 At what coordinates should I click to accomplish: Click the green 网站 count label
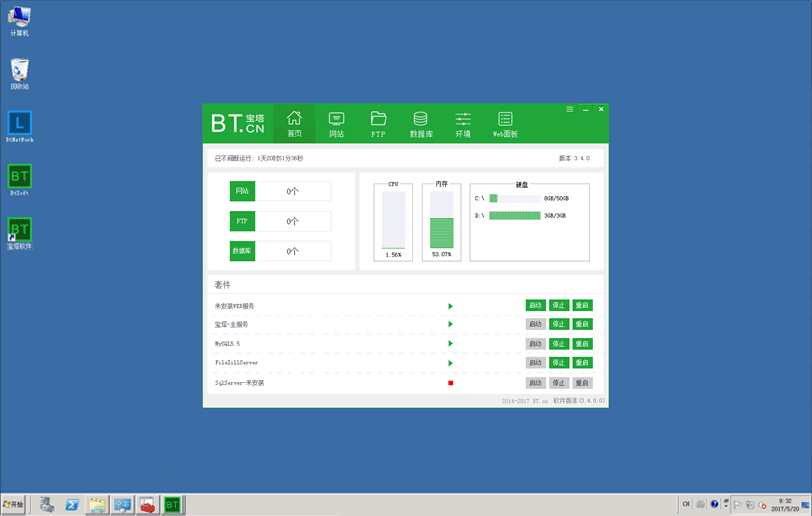(243, 191)
